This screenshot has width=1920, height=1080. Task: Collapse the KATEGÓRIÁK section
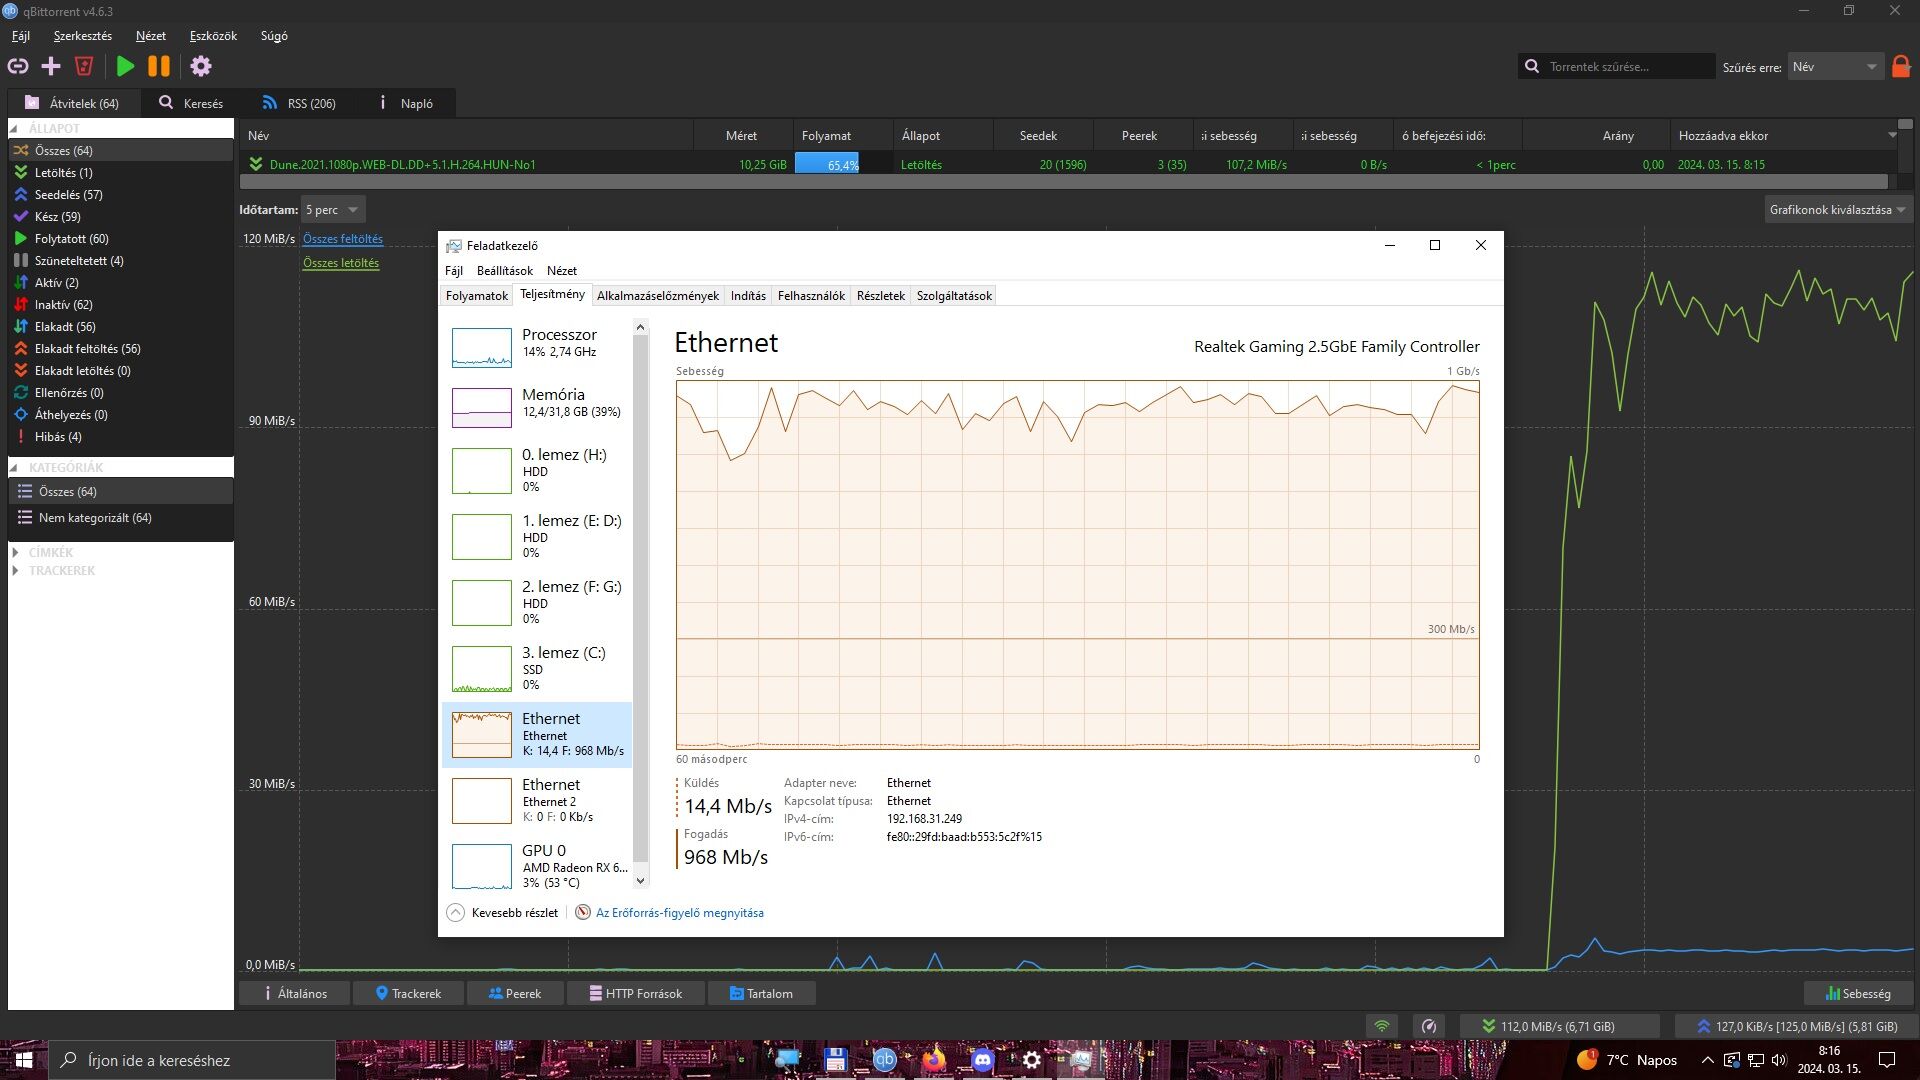tap(14, 468)
